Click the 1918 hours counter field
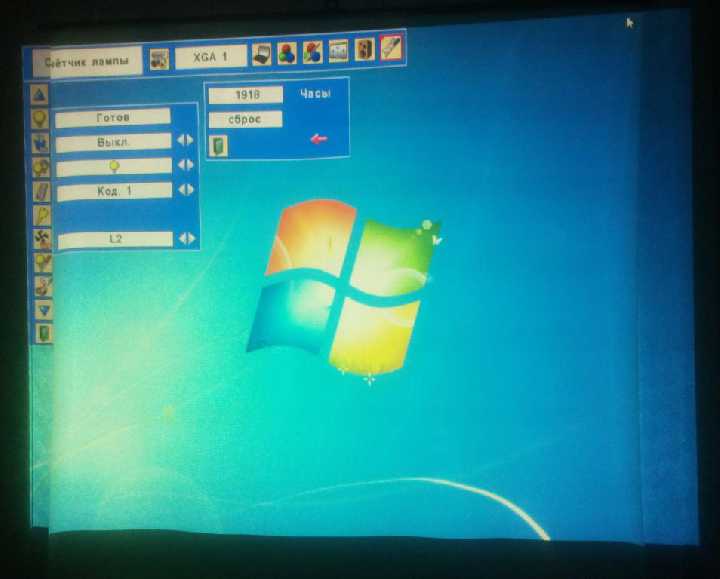This screenshot has width=720, height=579. click(246, 95)
